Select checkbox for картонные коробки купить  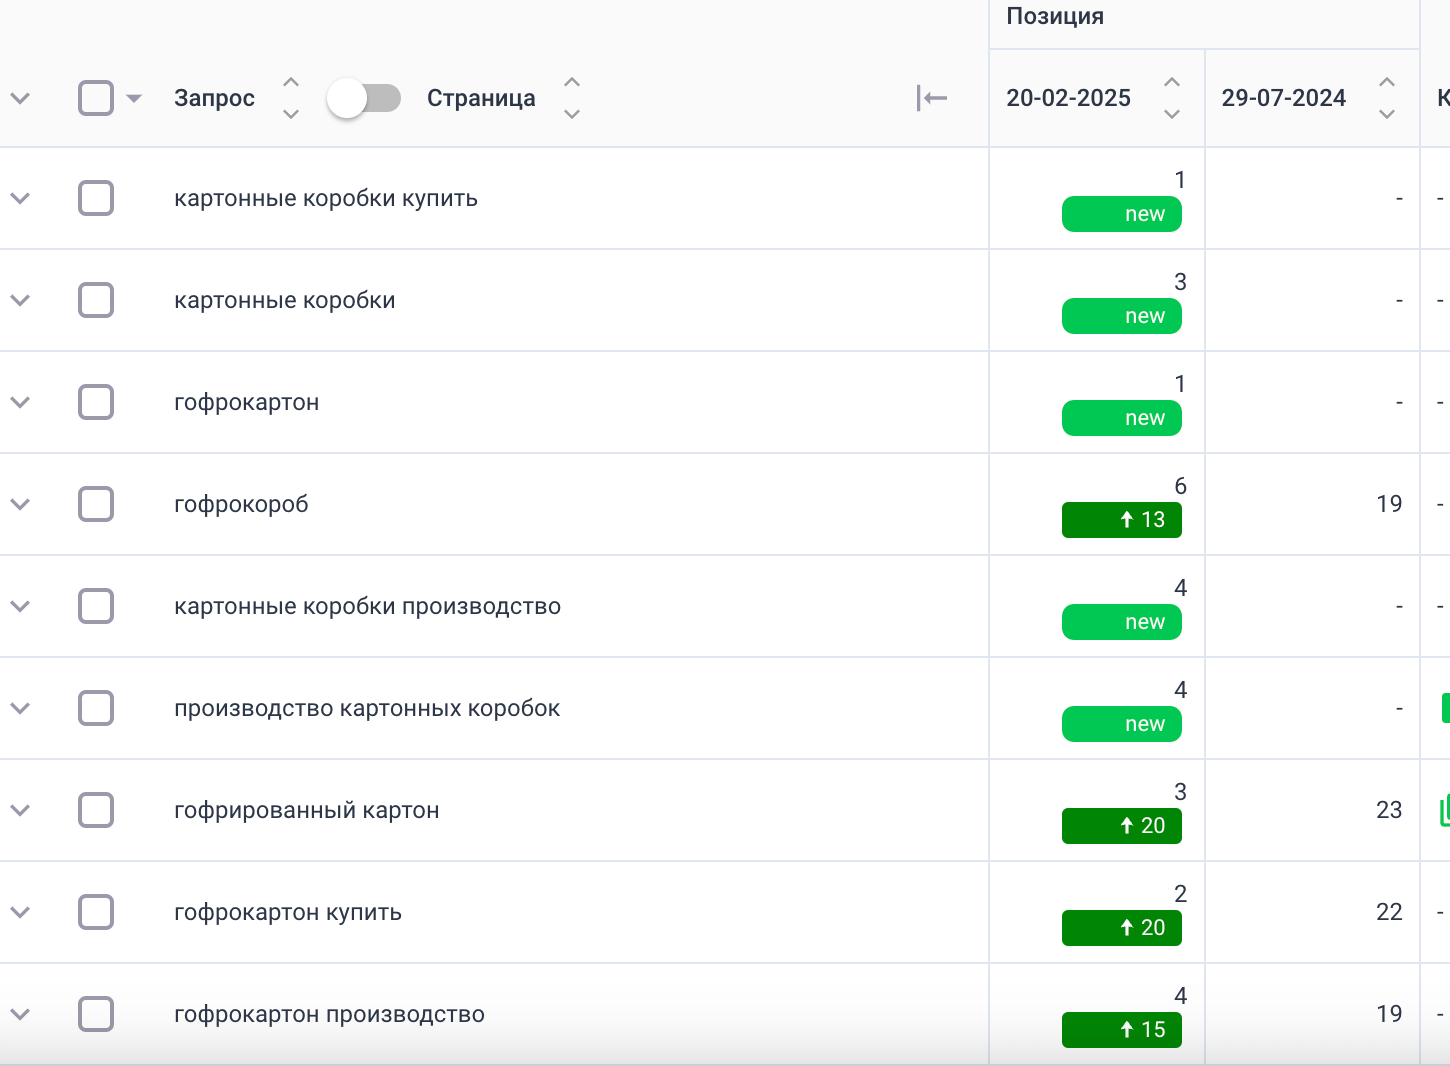96,198
